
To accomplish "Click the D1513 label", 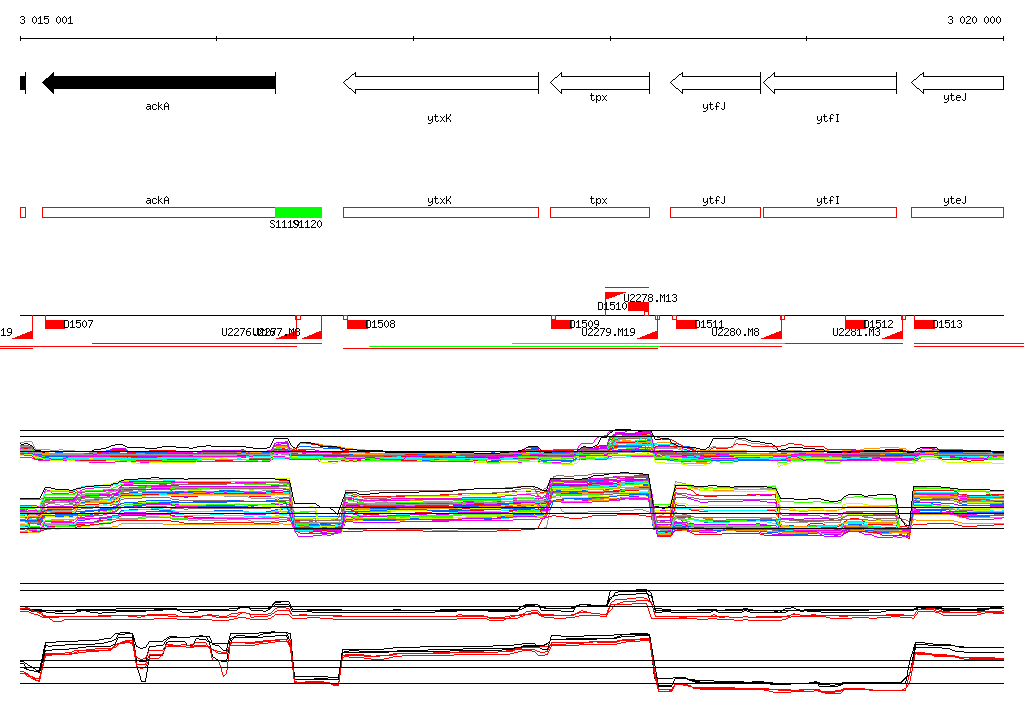I will pyautogui.click(x=948, y=324).
